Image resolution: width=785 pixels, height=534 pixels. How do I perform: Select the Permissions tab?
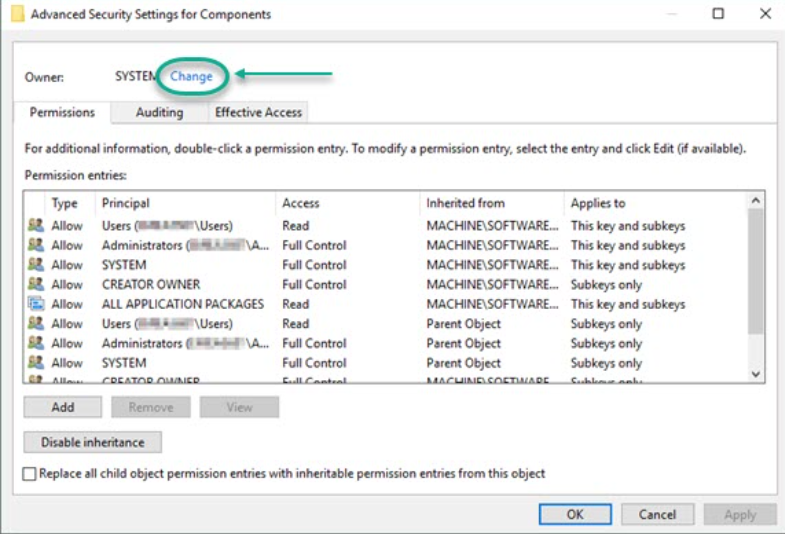pos(62,112)
